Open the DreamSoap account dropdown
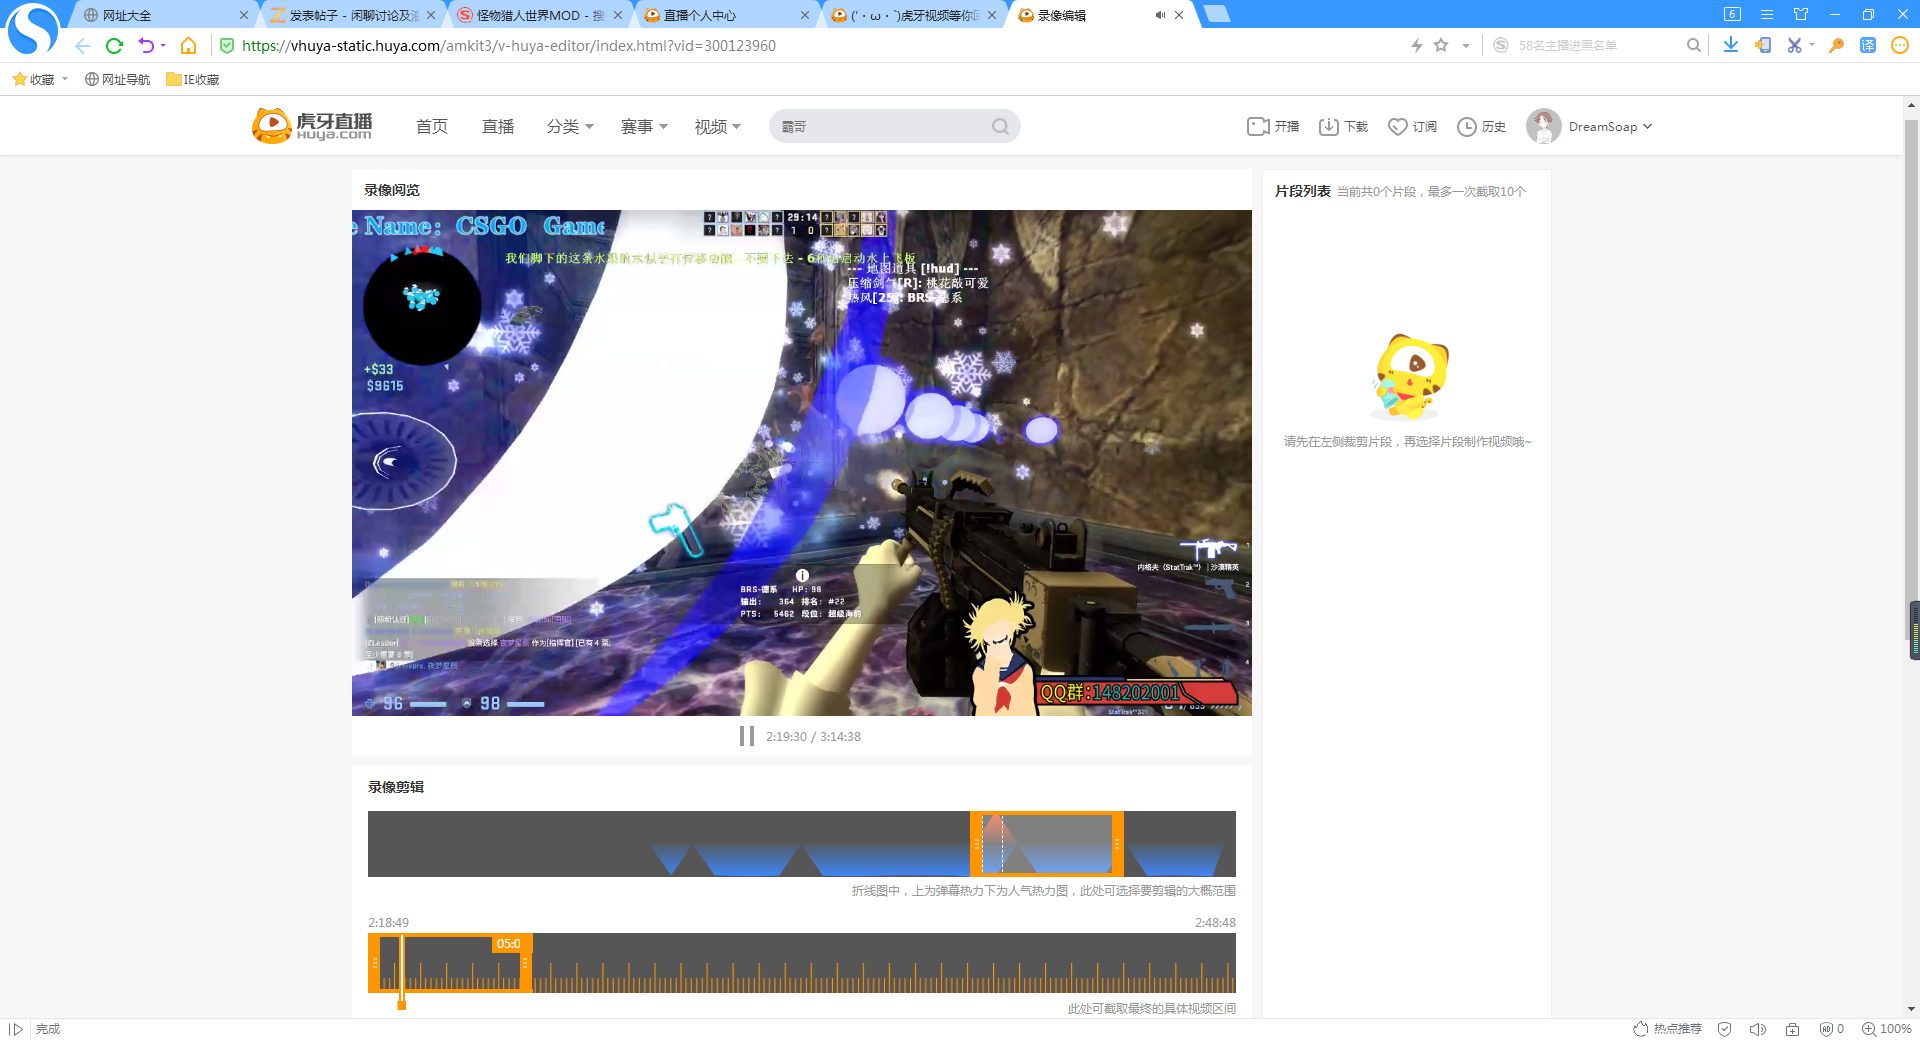The image size is (1920, 1040). click(x=1590, y=126)
